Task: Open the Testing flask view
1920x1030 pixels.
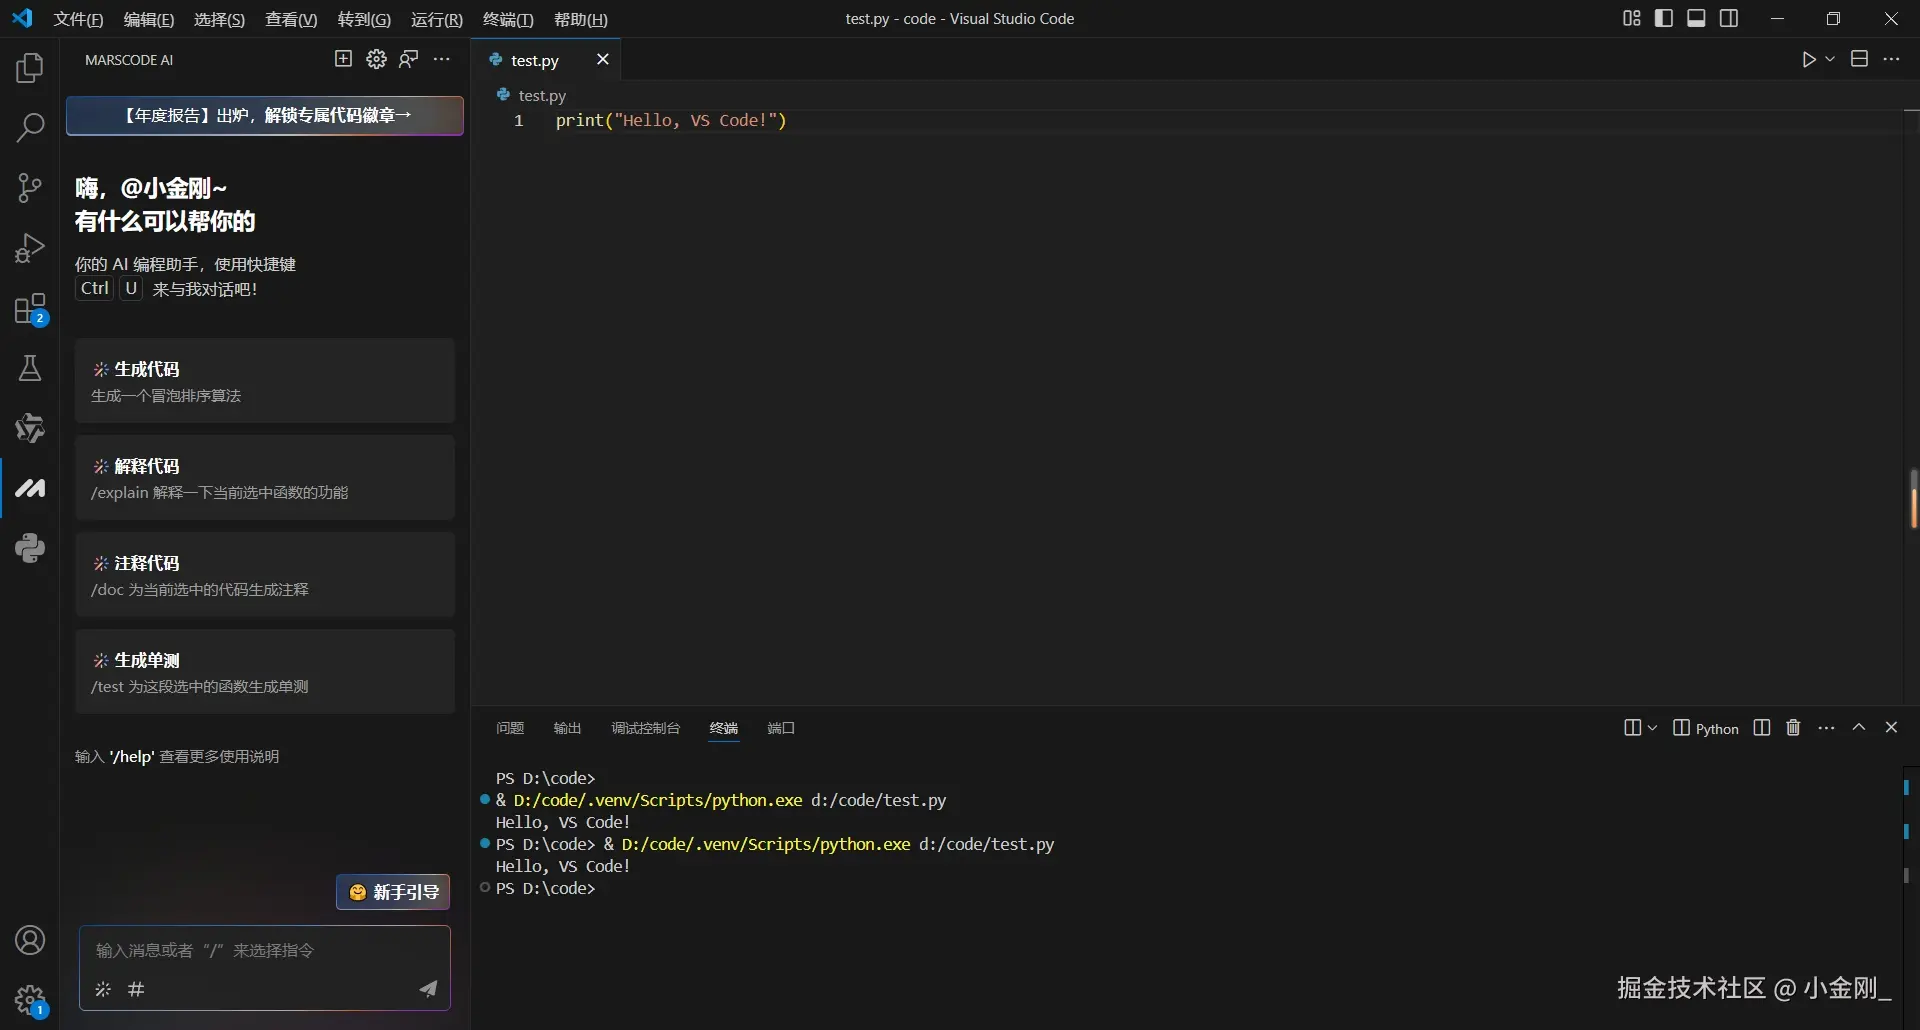Action: tap(30, 368)
